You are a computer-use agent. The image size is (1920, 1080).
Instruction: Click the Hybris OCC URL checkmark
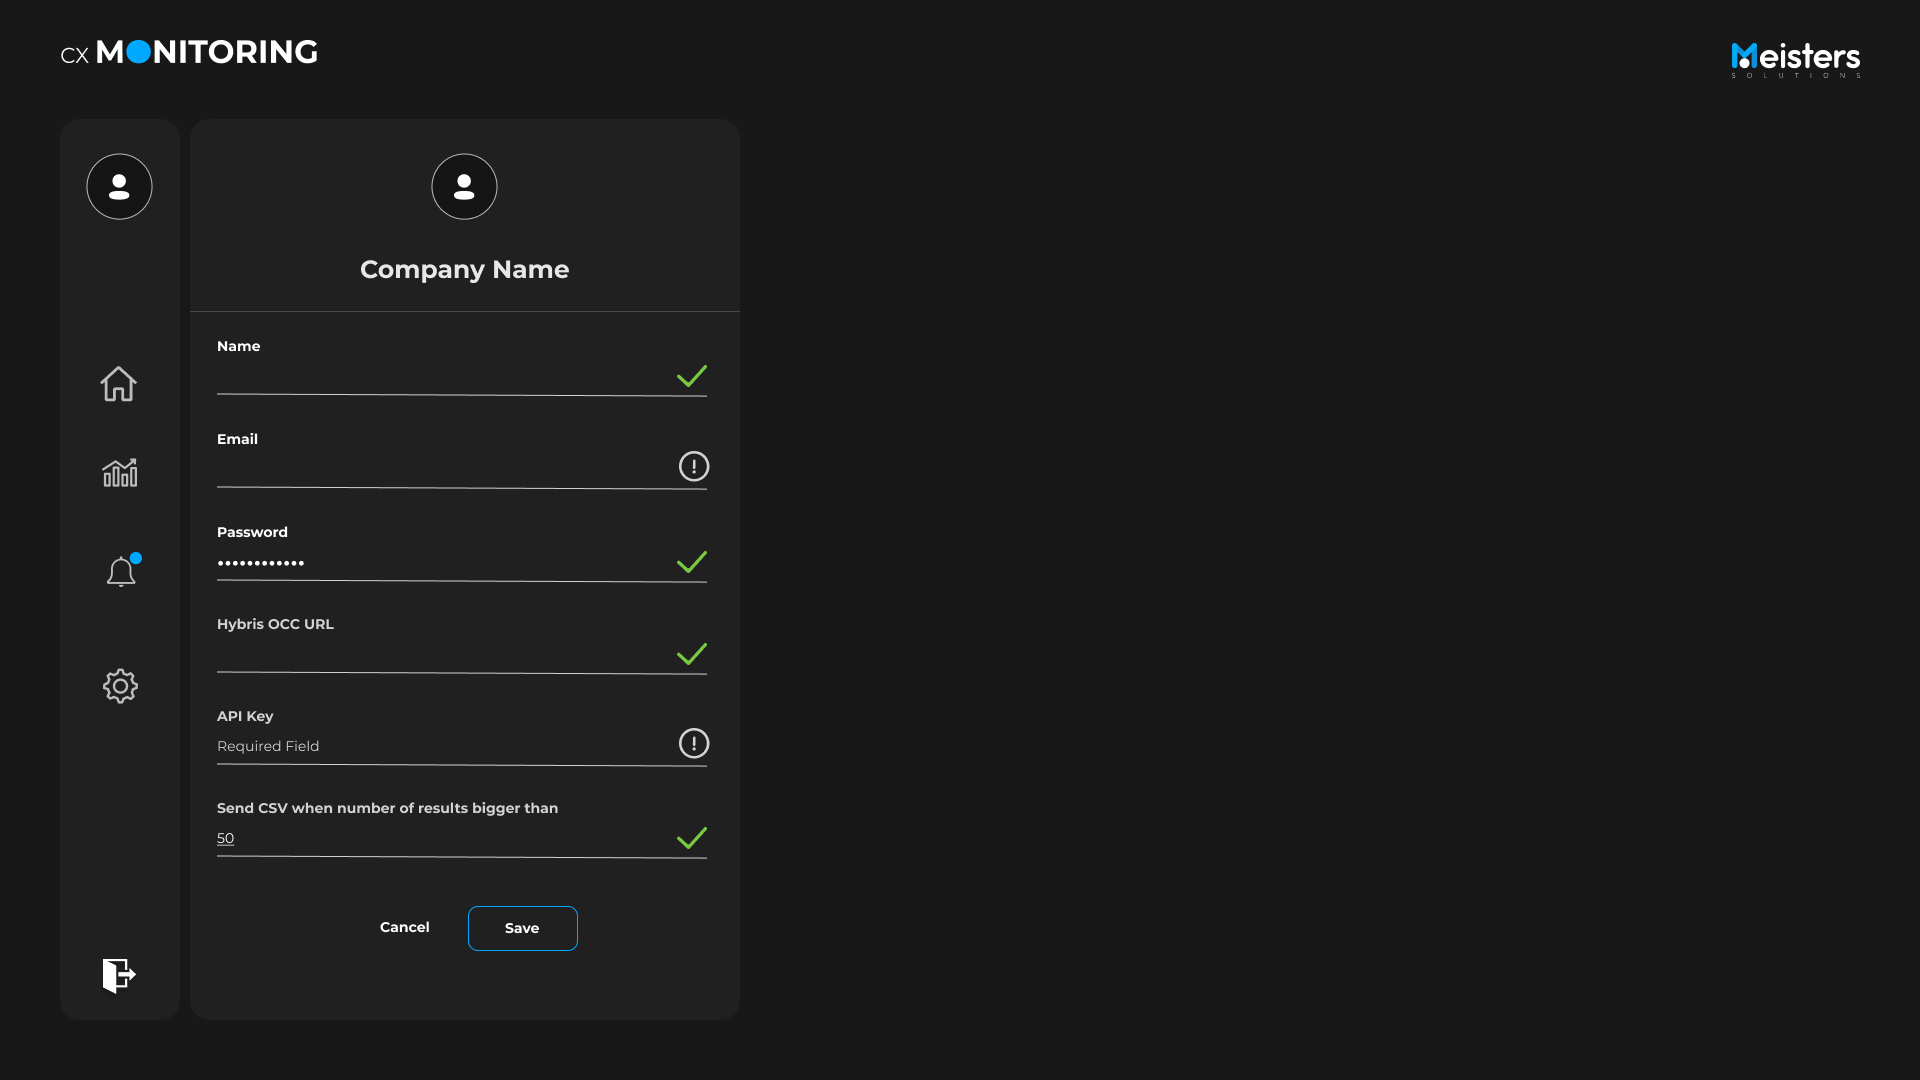point(691,655)
